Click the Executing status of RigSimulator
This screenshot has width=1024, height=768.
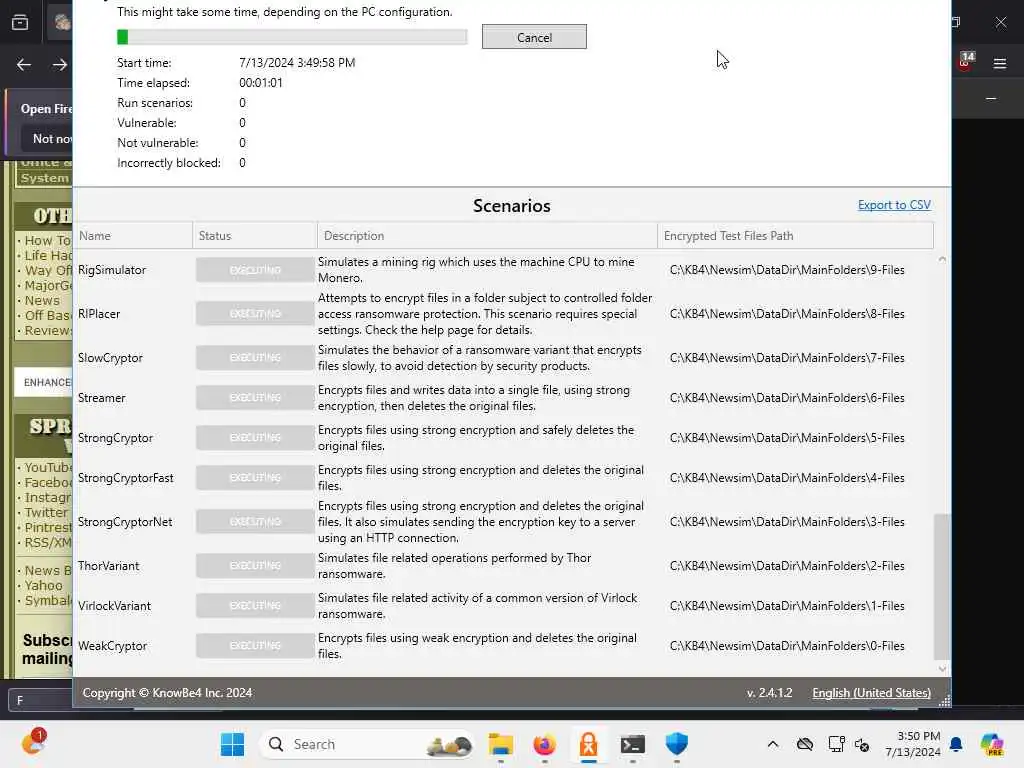click(x=255, y=270)
